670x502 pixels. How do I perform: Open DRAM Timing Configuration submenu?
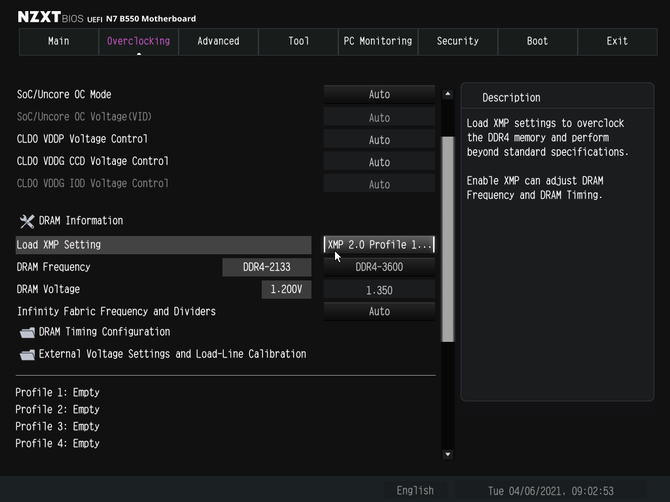tap(104, 332)
